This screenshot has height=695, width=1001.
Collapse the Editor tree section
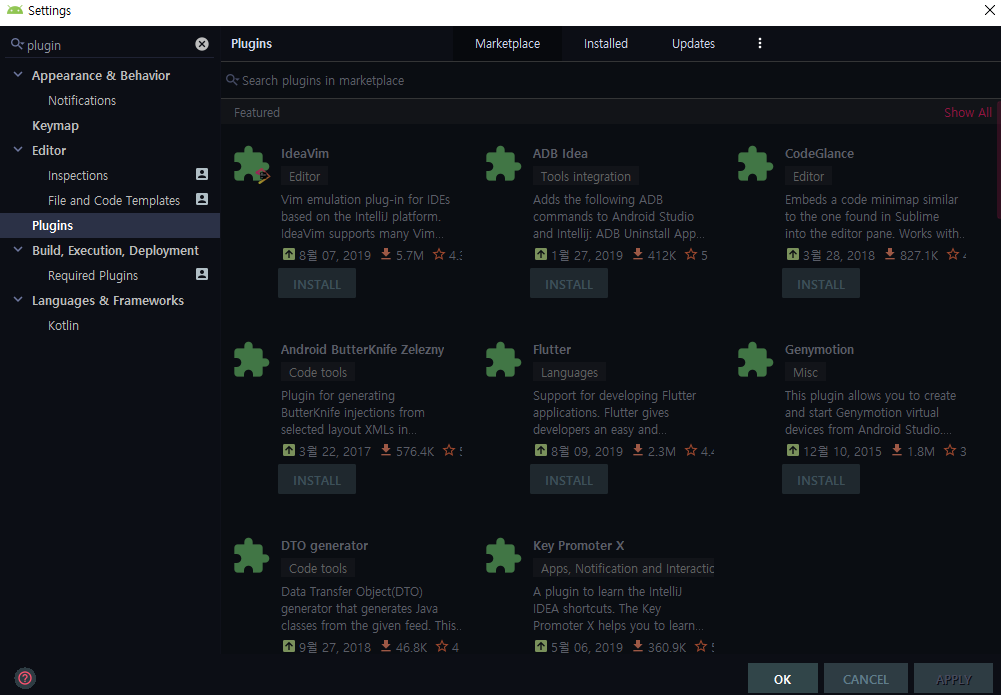point(18,150)
